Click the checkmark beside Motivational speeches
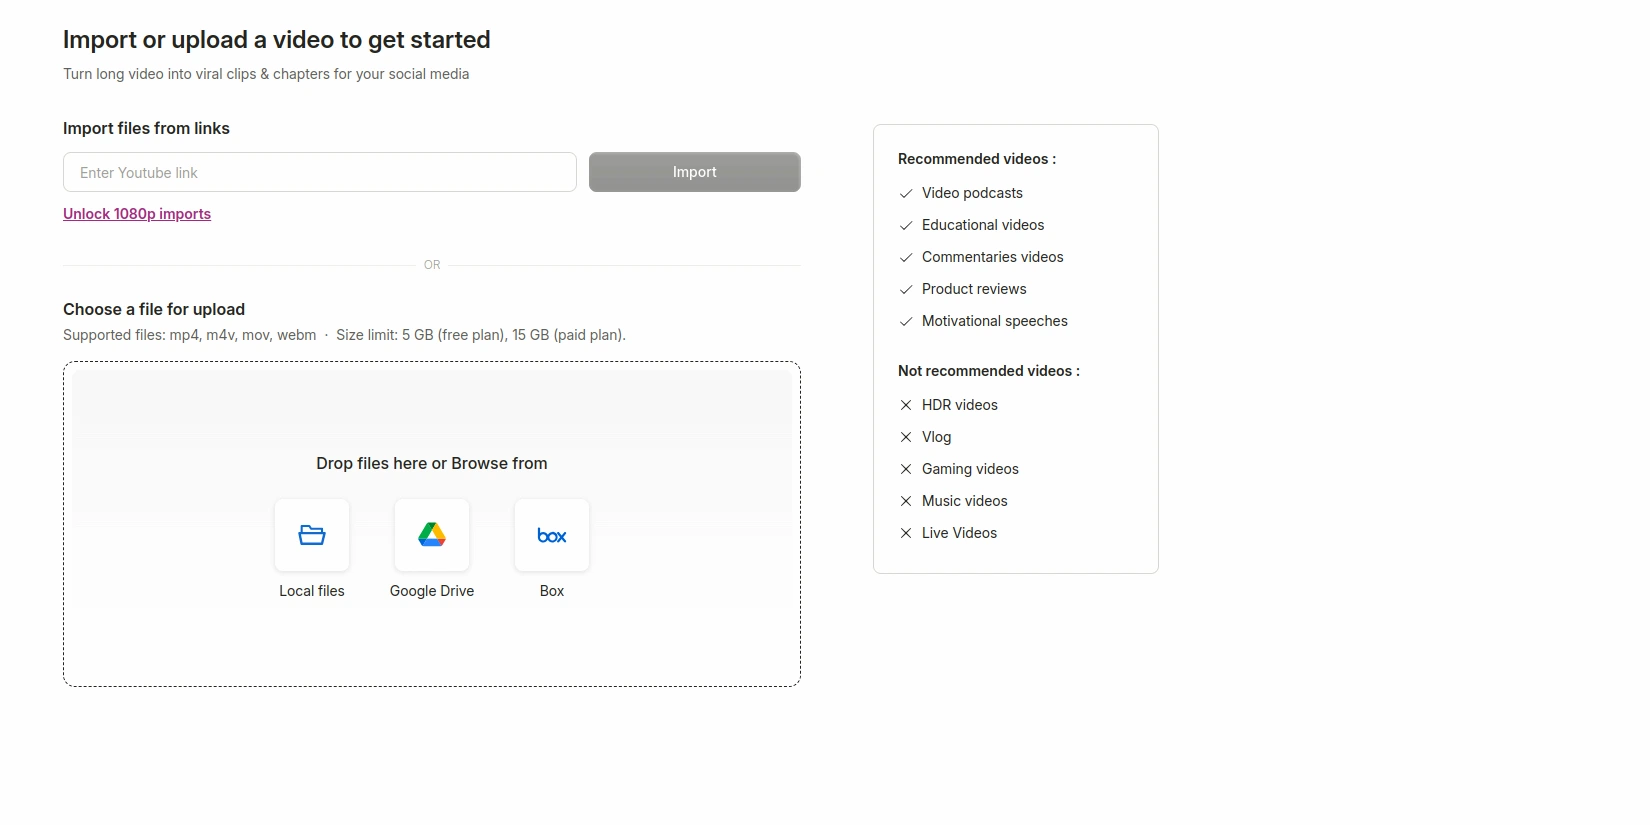This screenshot has width=1650, height=825. pos(906,322)
